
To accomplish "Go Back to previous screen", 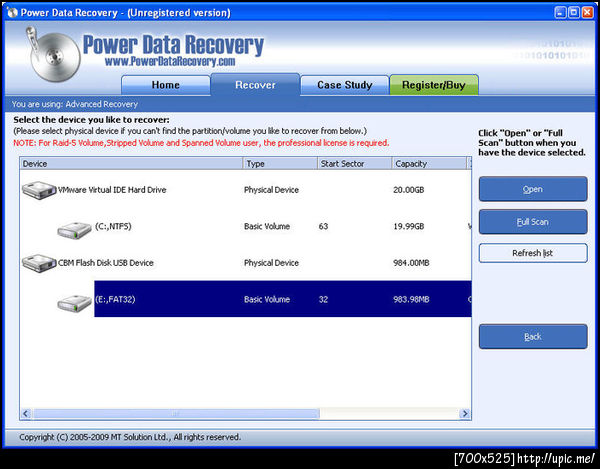I will click(533, 337).
